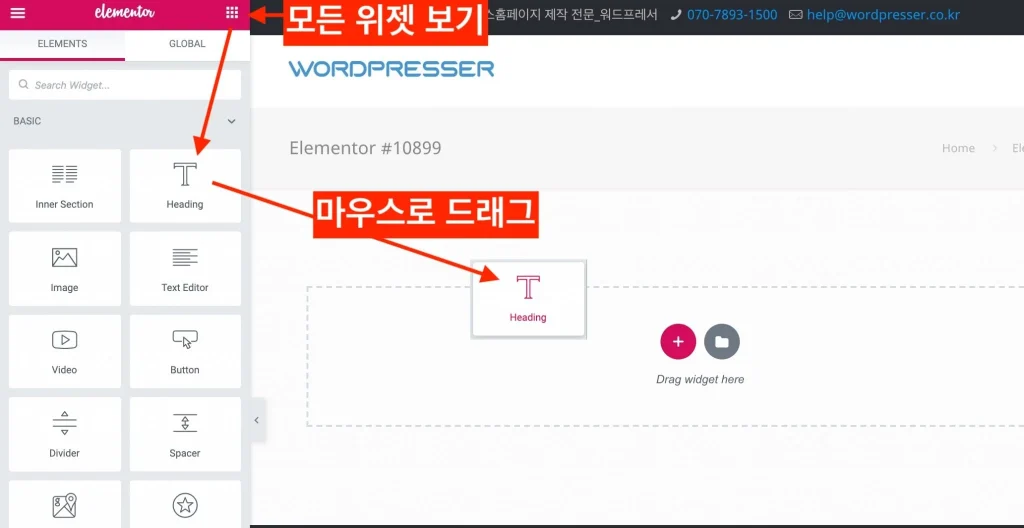Switch to the GLOBAL tab

click(x=187, y=44)
